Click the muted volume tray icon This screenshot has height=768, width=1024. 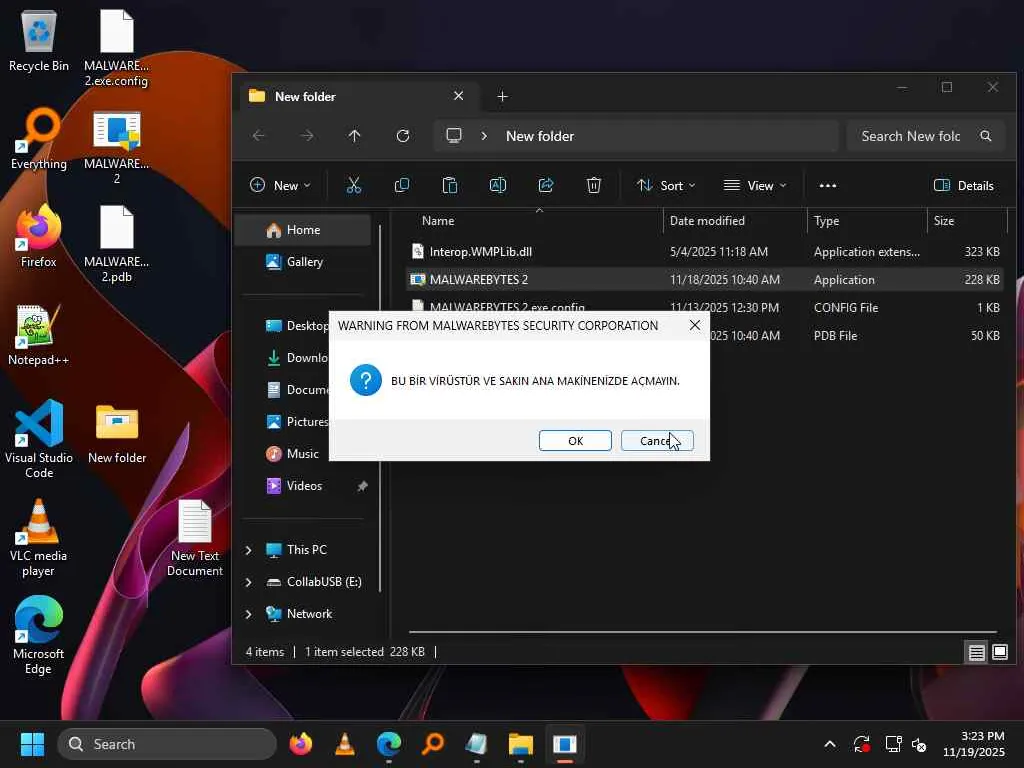(x=919, y=744)
